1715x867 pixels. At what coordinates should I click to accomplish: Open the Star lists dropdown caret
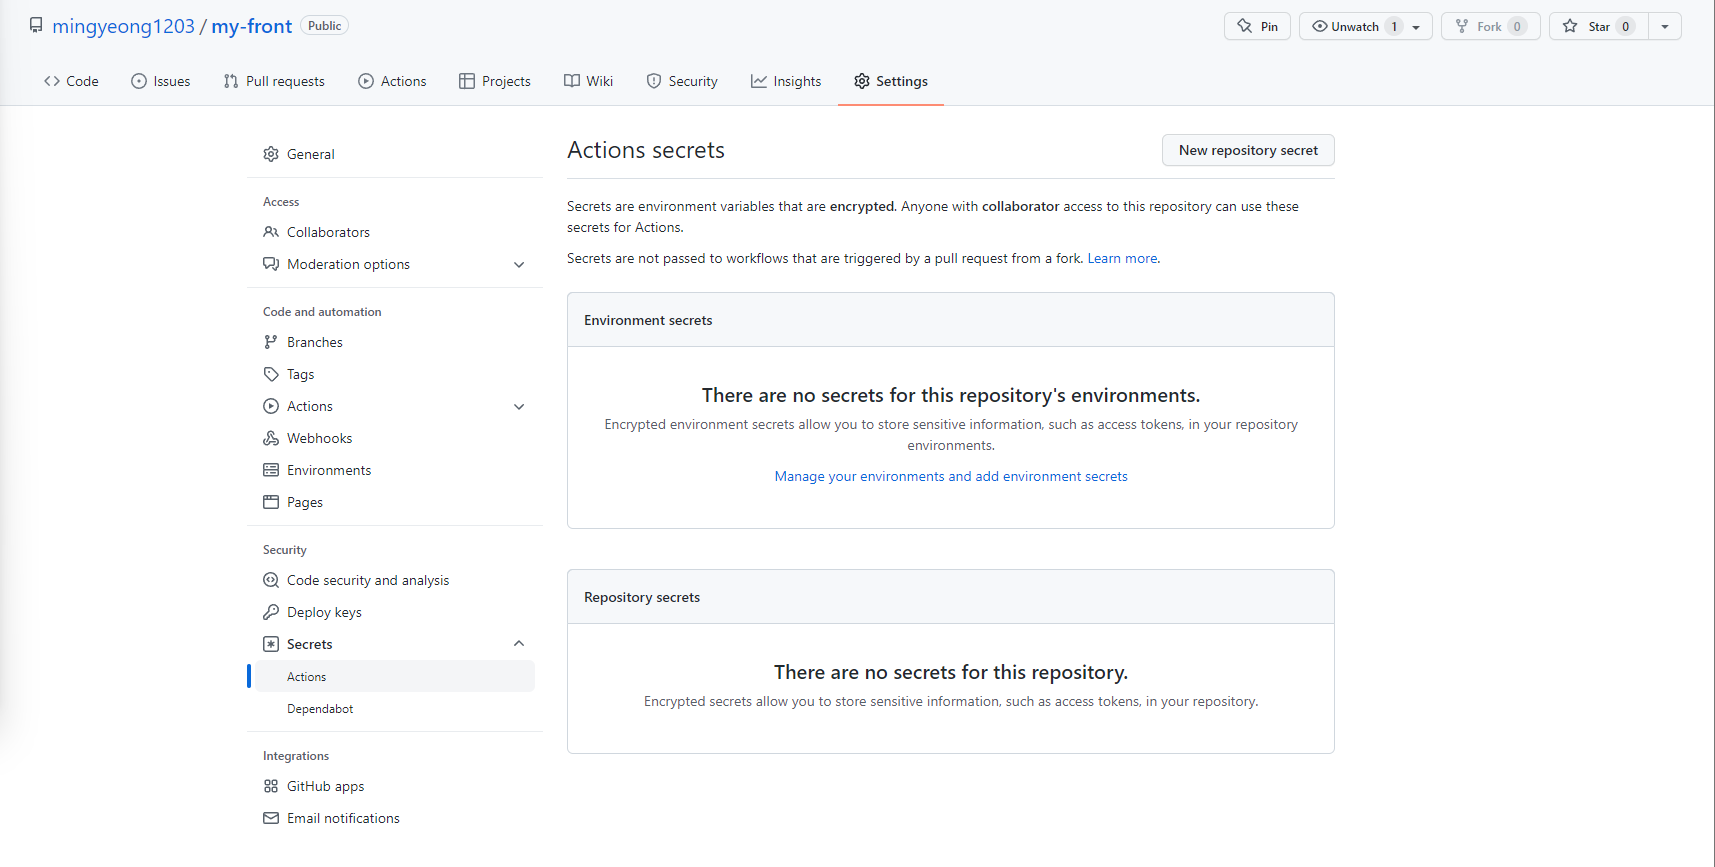pos(1665,26)
